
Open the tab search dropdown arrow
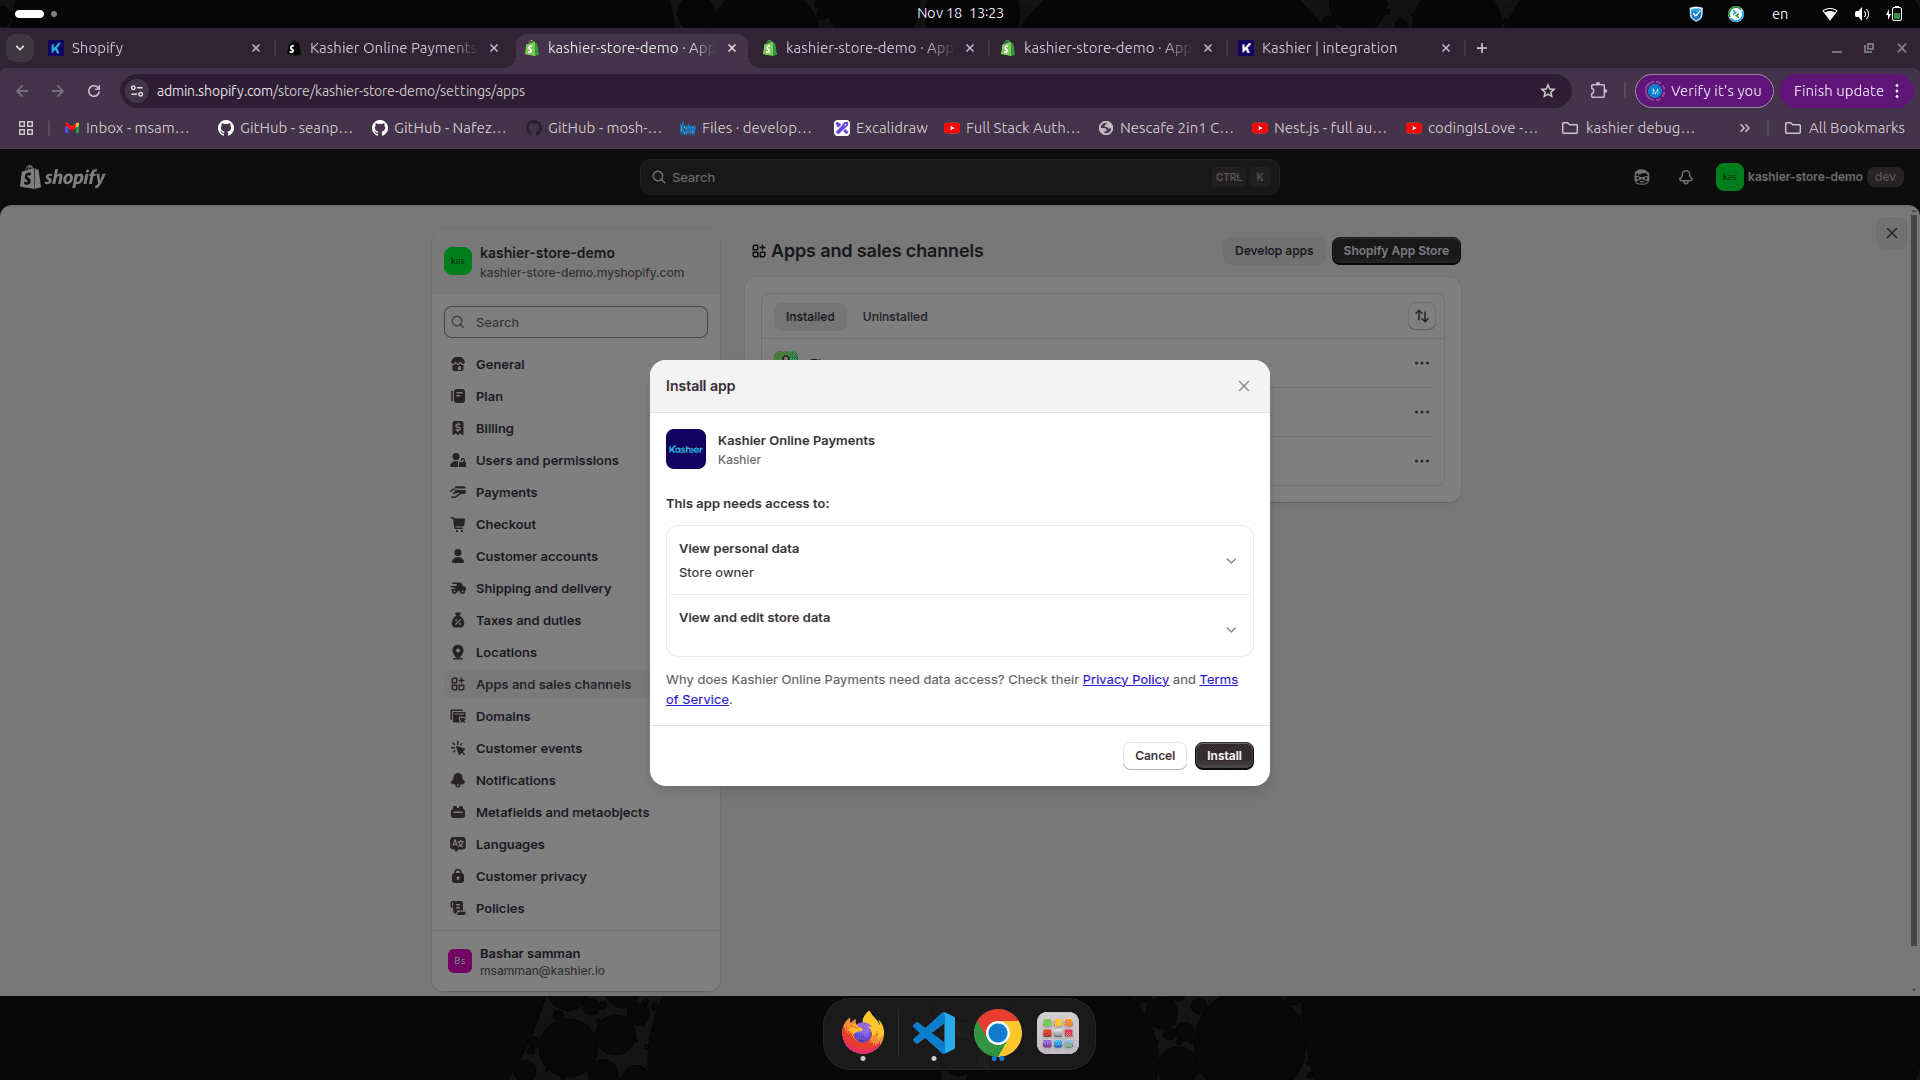point(20,48)
